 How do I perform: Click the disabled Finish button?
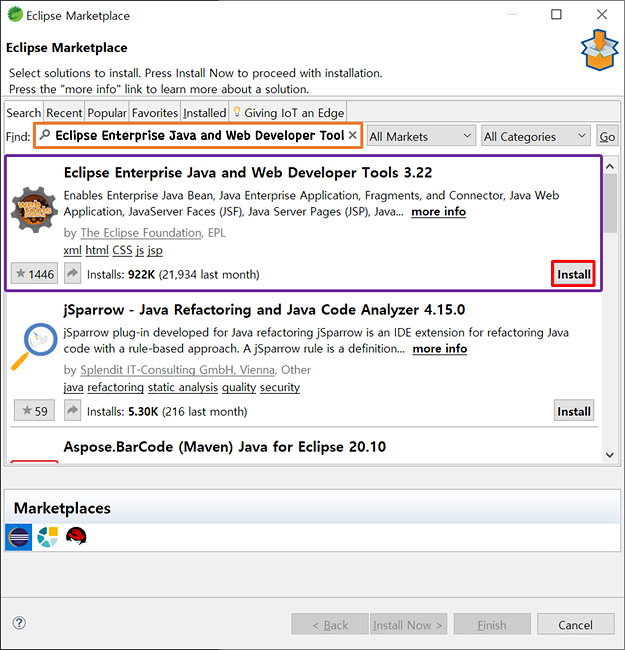492,624
